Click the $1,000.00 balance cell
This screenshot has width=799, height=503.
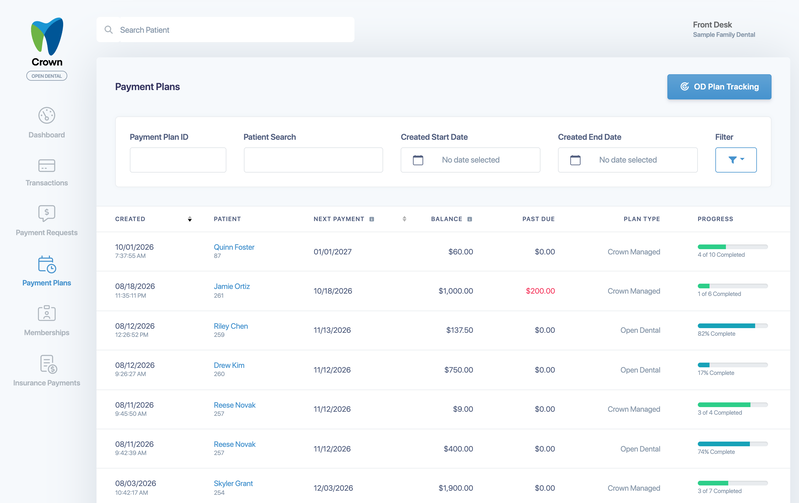pos(456,291)
